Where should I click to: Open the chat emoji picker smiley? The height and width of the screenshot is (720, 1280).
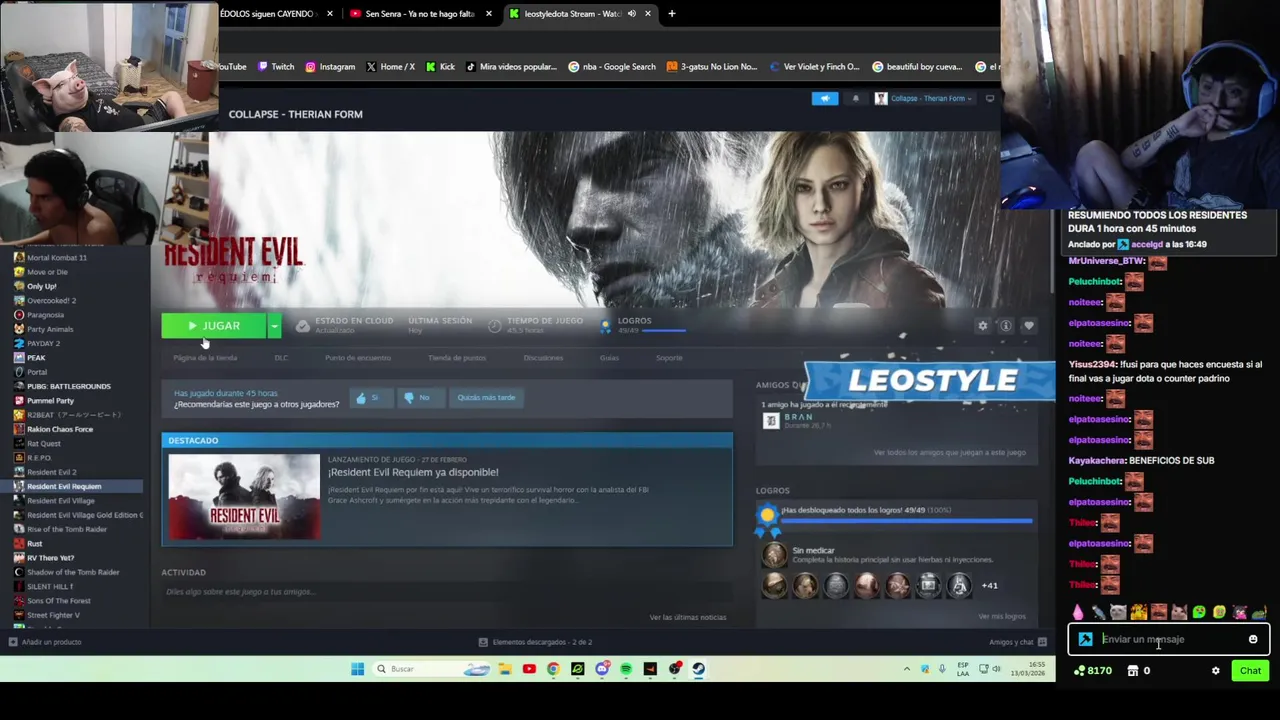pos(1253,640)
